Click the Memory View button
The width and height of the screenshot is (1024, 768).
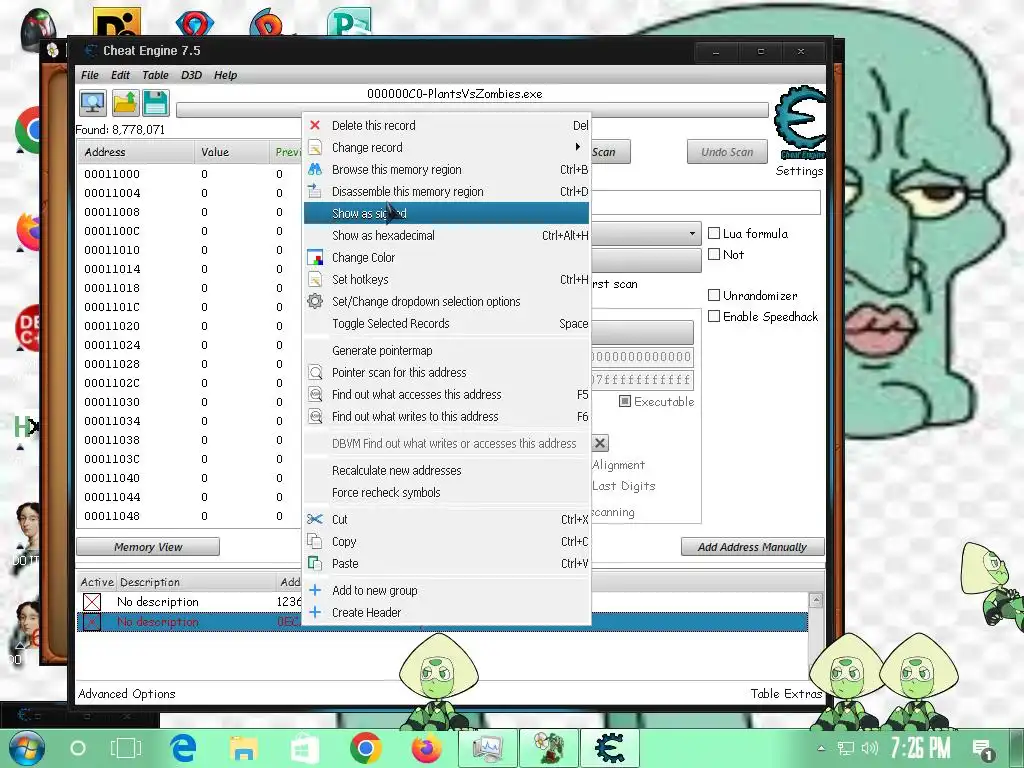[x=148, y=547]
